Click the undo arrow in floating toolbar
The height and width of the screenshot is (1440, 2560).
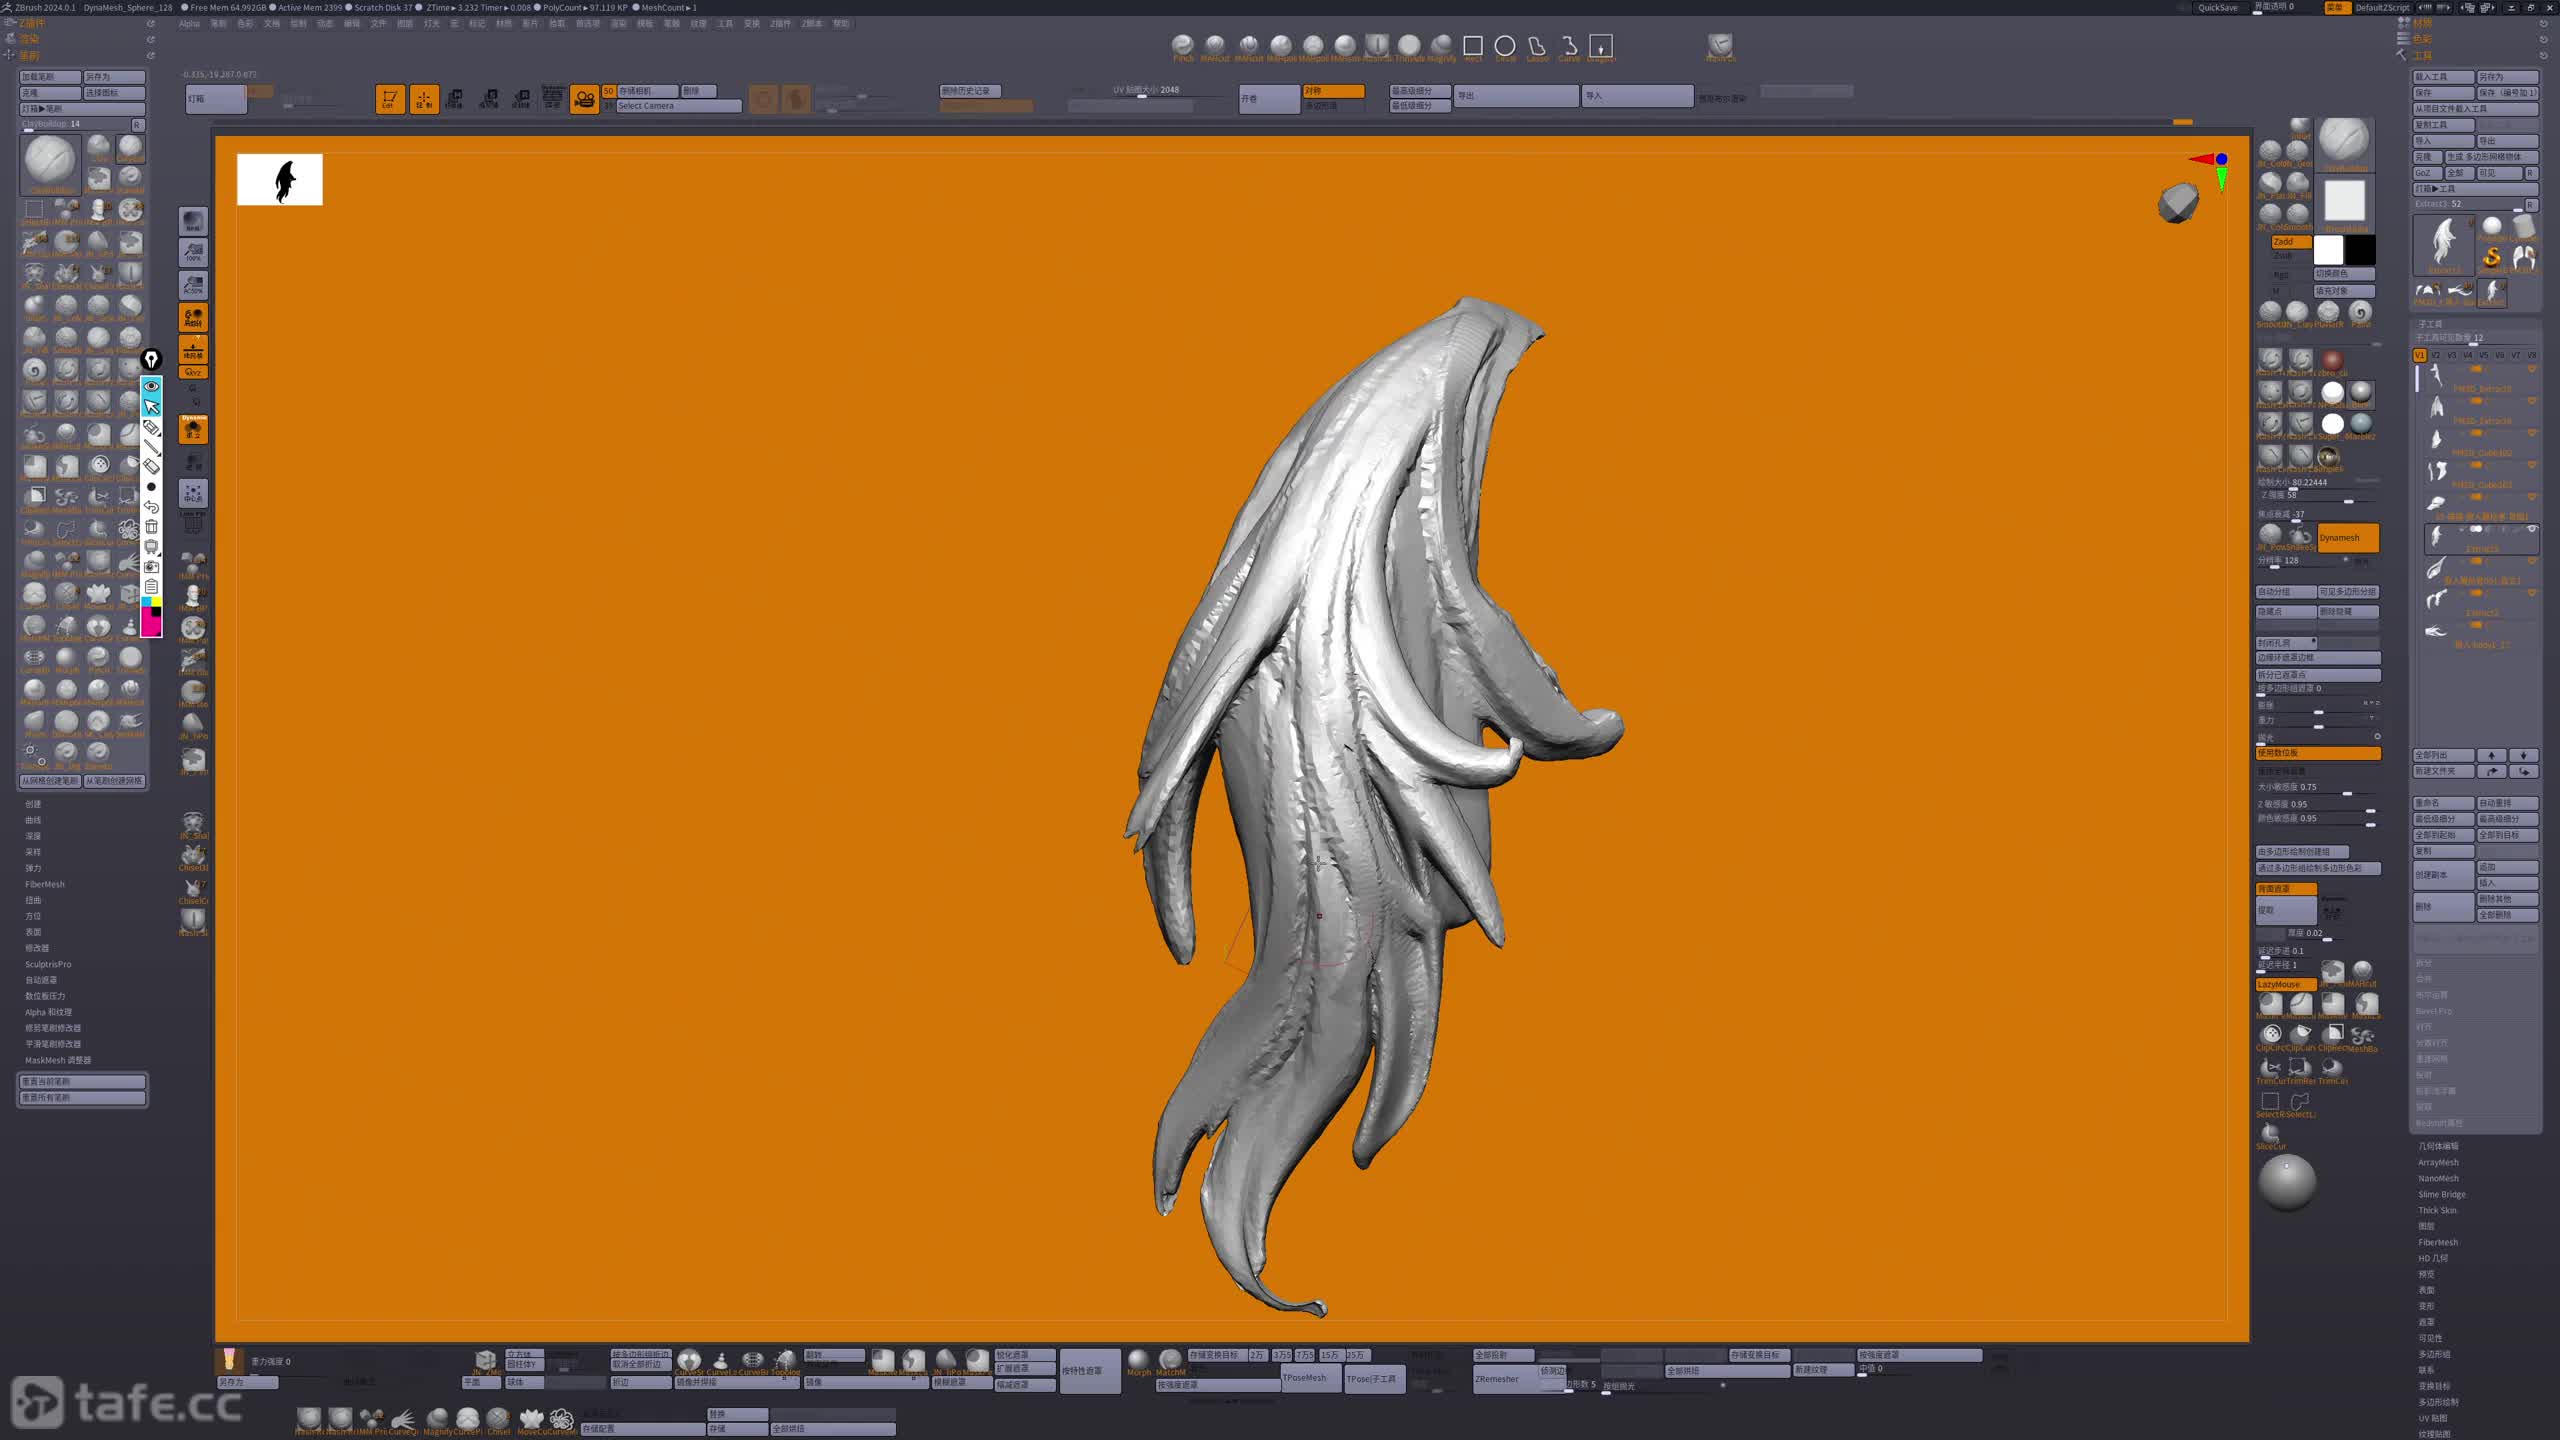(x=151, y=507)
